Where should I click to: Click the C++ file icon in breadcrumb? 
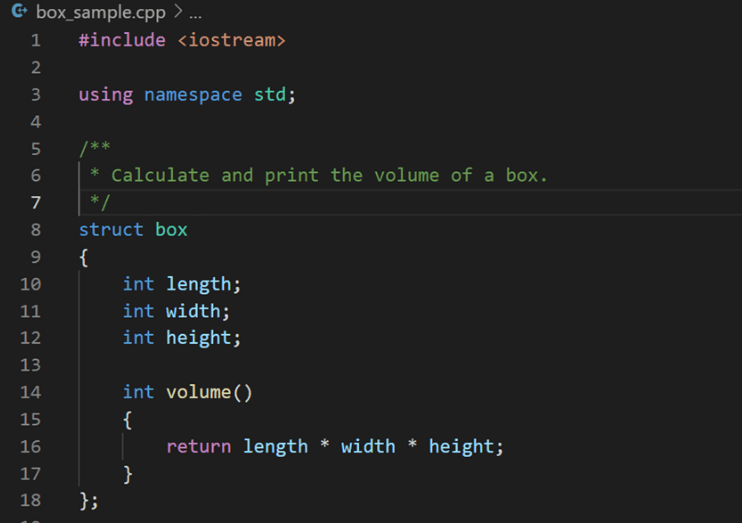pos(19,11)
